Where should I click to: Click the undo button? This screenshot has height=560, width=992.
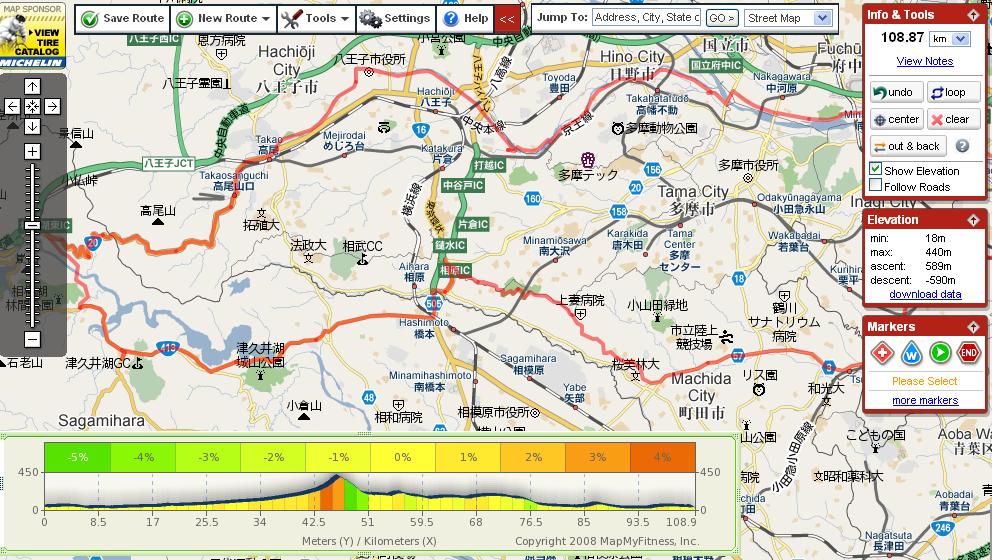point(892,92)
